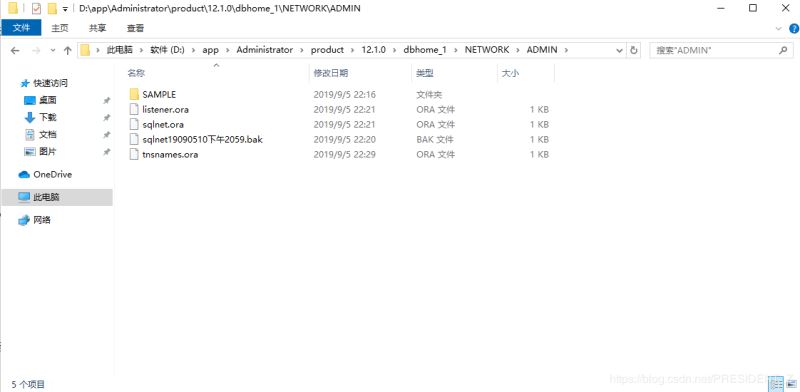
Task: Click the 5 个项目 status text
Action: click(x=29, y=384)
